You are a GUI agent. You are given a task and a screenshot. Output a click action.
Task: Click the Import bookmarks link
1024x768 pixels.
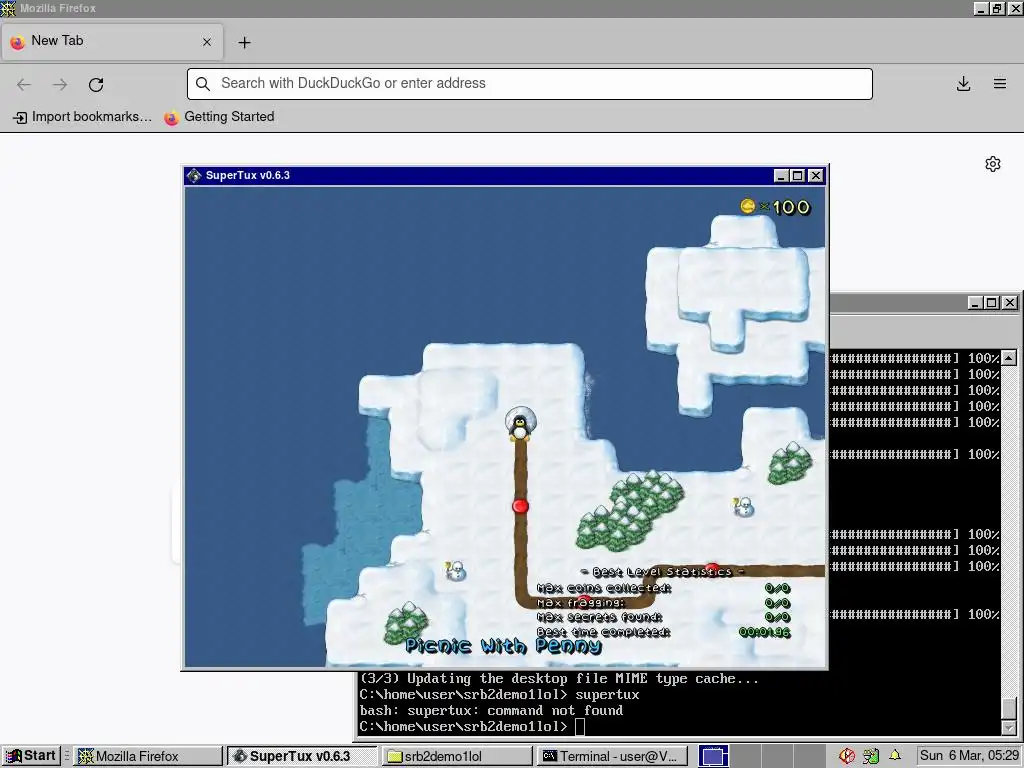click(83, 117)
